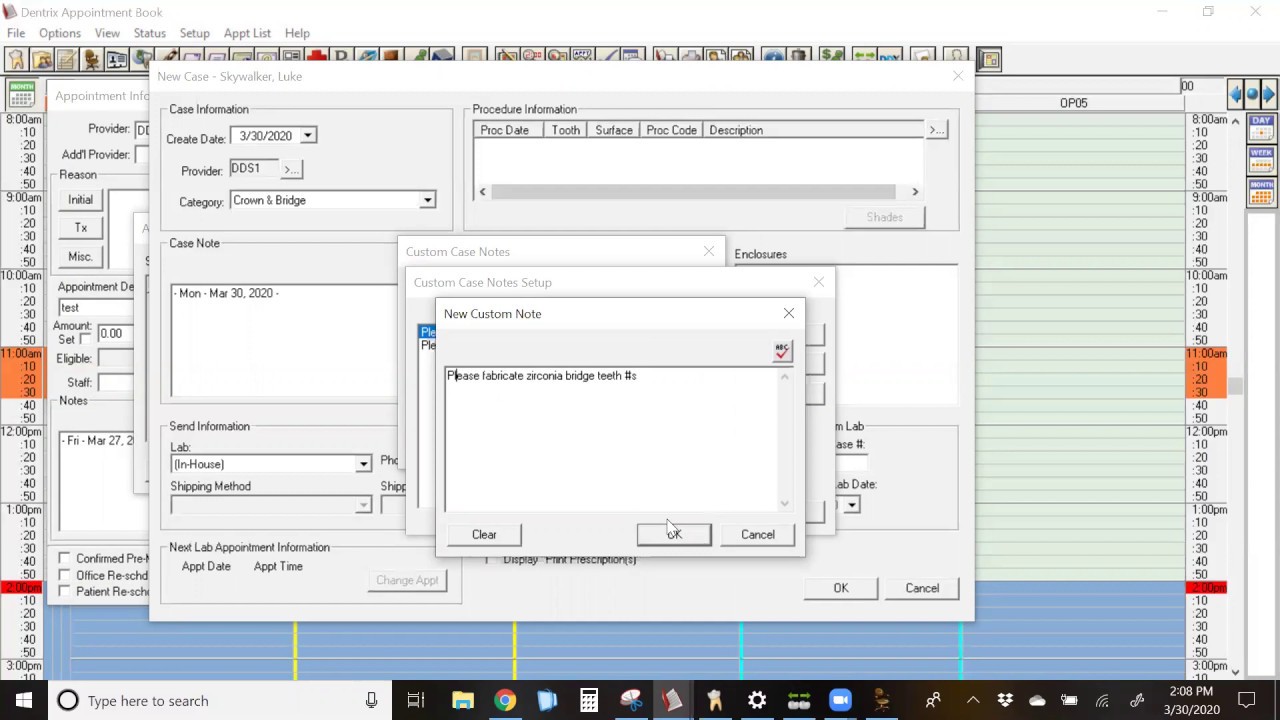Click the Dropbox tray icon
This screenshot has height=720, width=1280.
pyautogui.click(x=1004, y=700)
